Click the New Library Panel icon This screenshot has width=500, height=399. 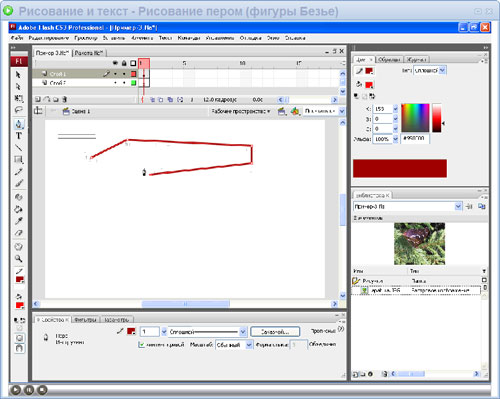tap(482, 206)
